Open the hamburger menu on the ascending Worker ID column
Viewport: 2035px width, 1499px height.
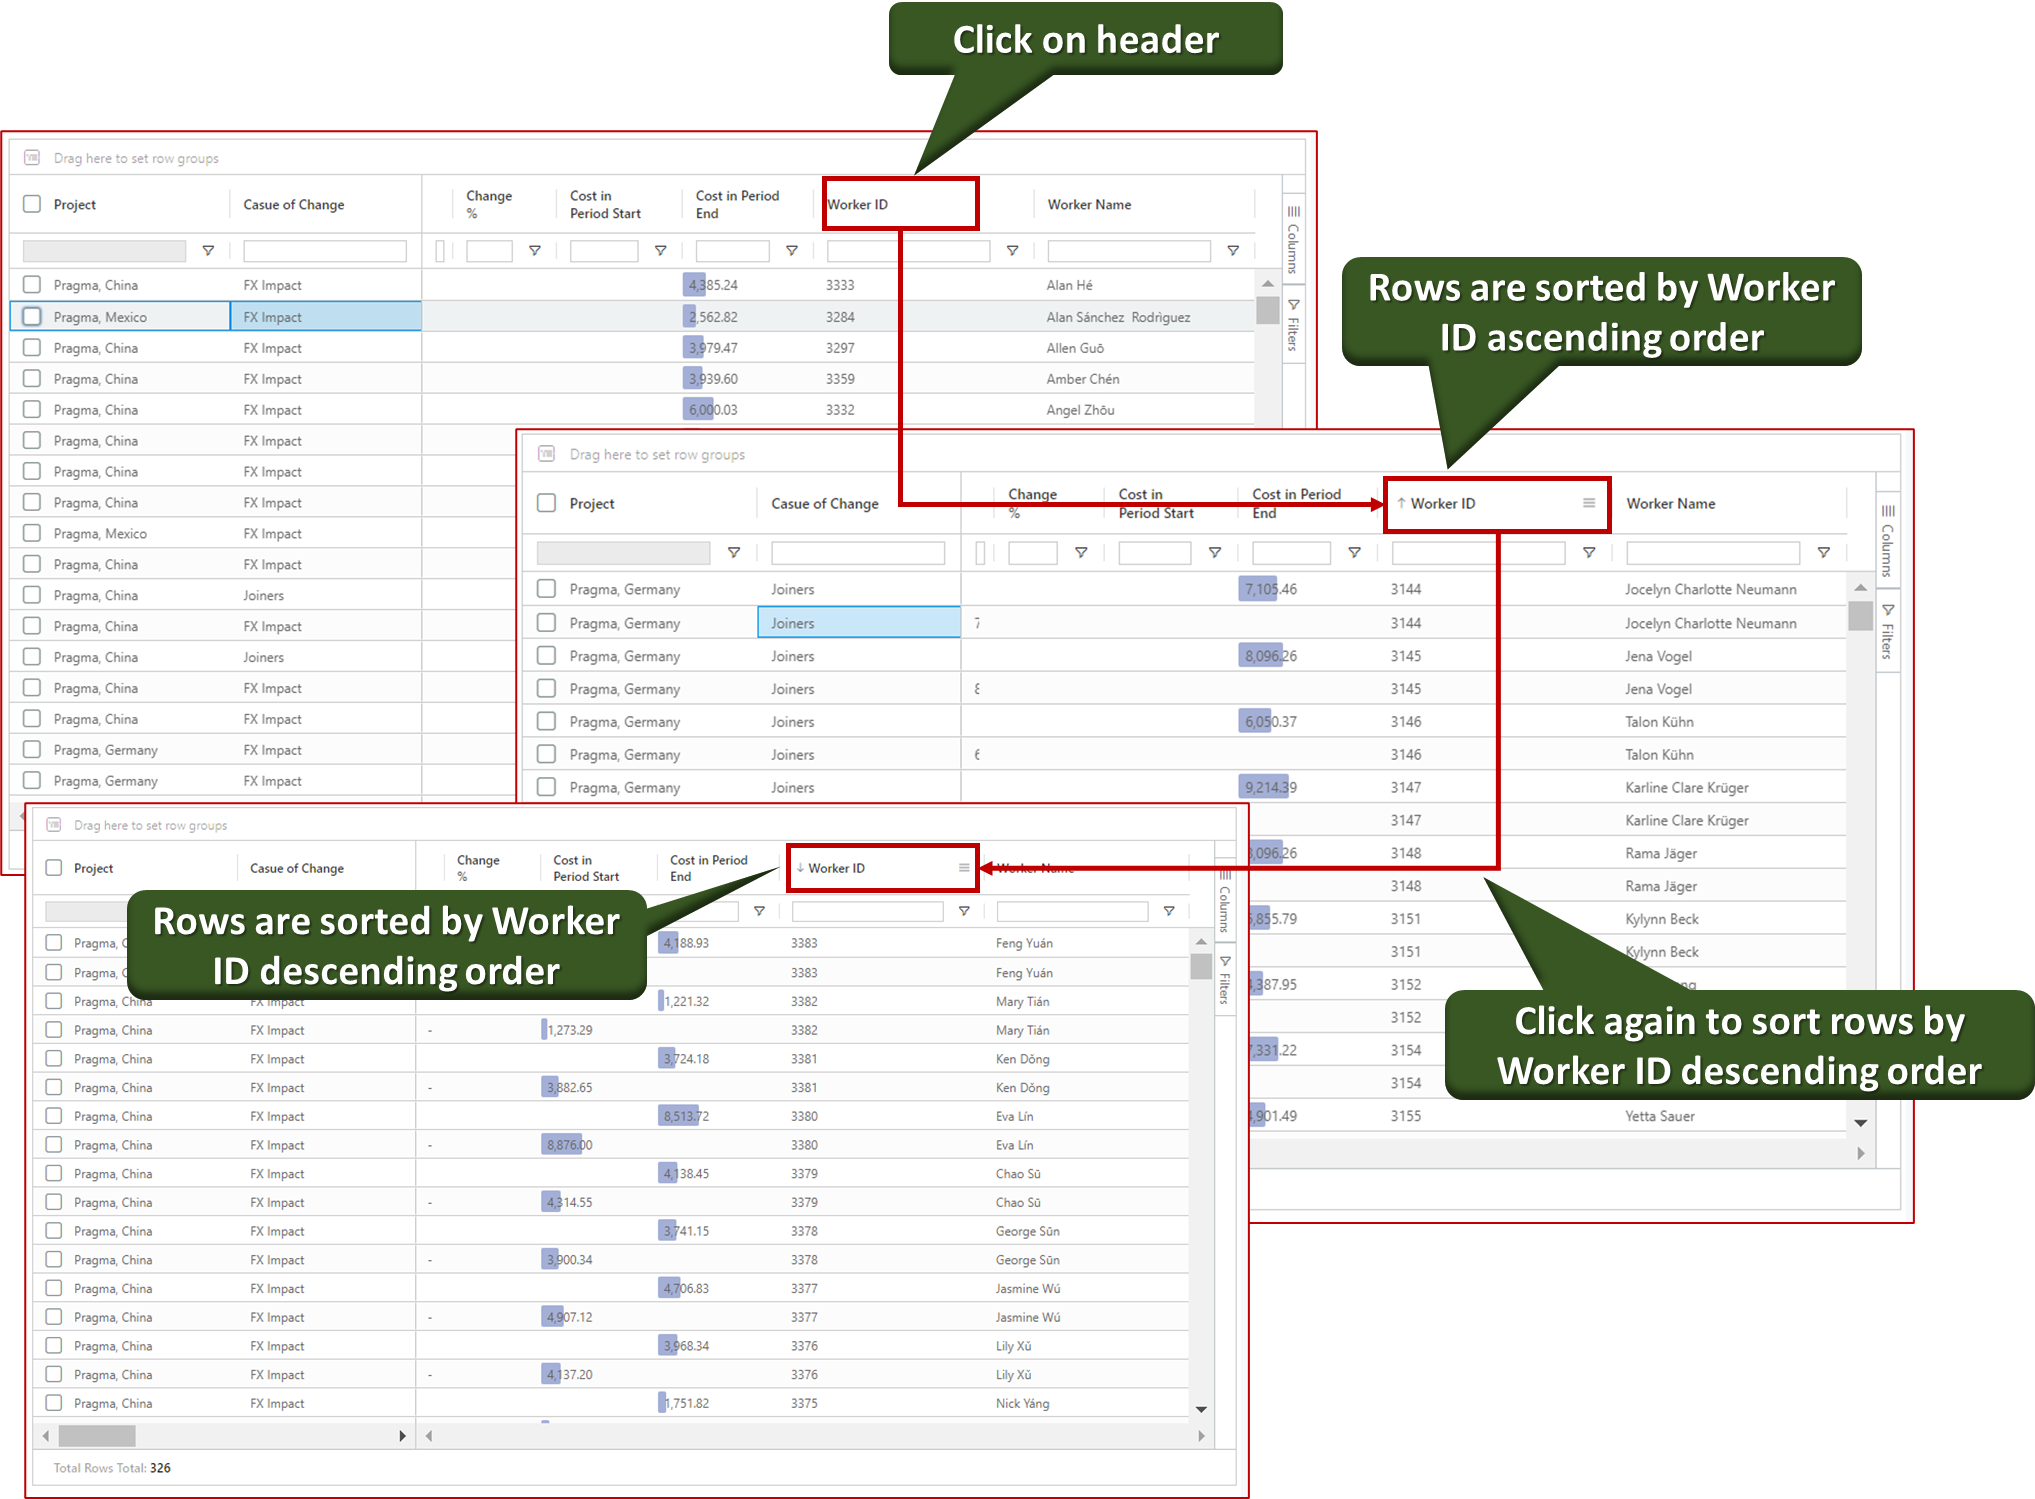(1588, 503)
